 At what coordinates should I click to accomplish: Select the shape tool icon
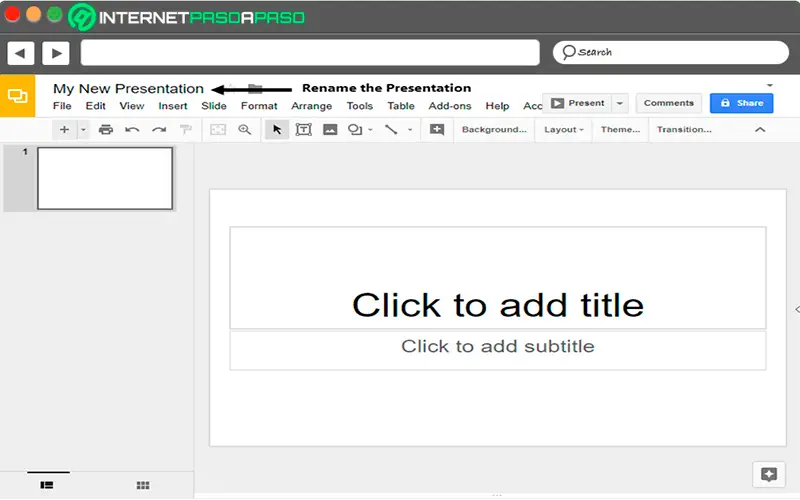click(x=355, y=130)
